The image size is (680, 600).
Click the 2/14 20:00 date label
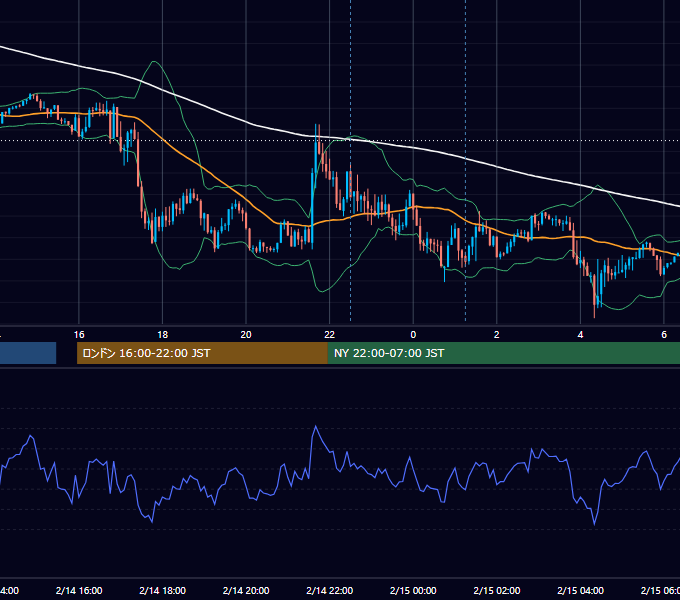click(x=246, y=590)
